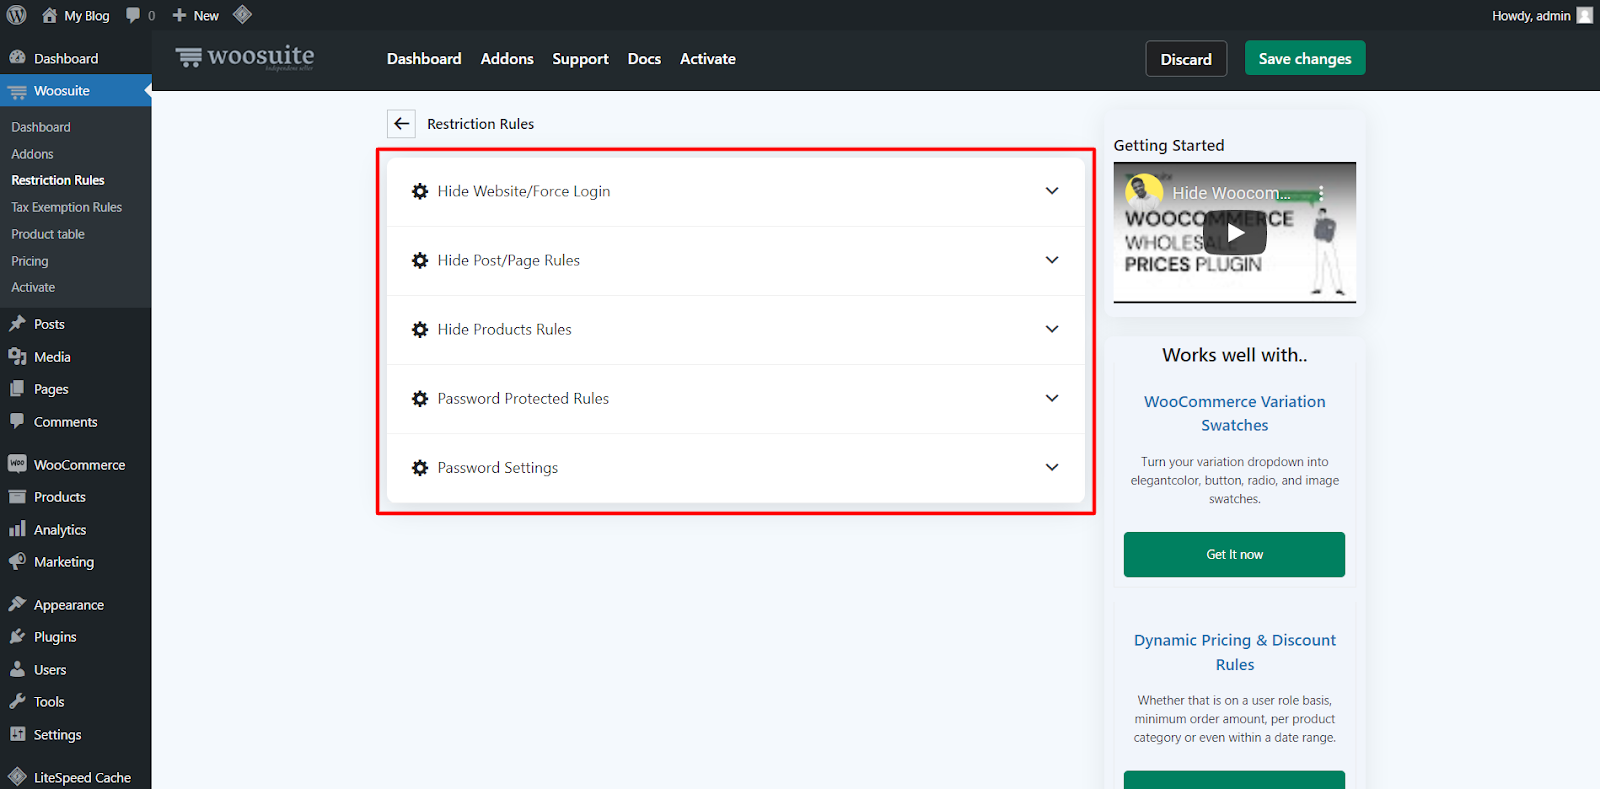
Task: Click the WordPress logo icon in admin bar
Action: pos(17,15)
